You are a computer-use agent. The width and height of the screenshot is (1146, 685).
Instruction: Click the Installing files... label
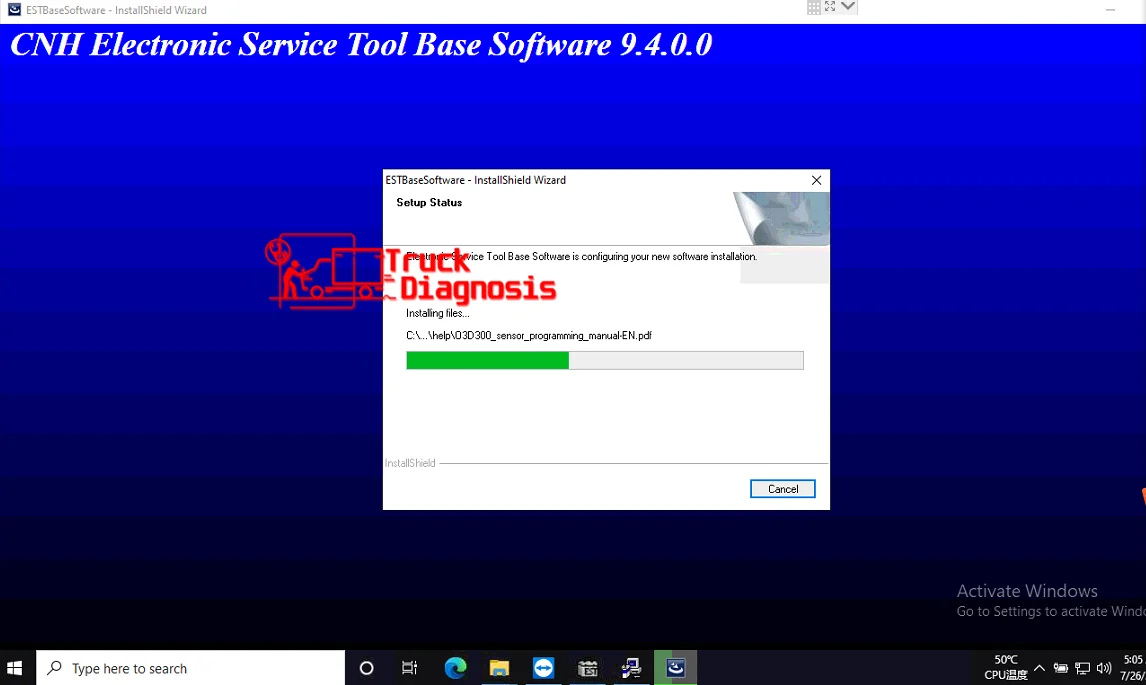(437, 313)
